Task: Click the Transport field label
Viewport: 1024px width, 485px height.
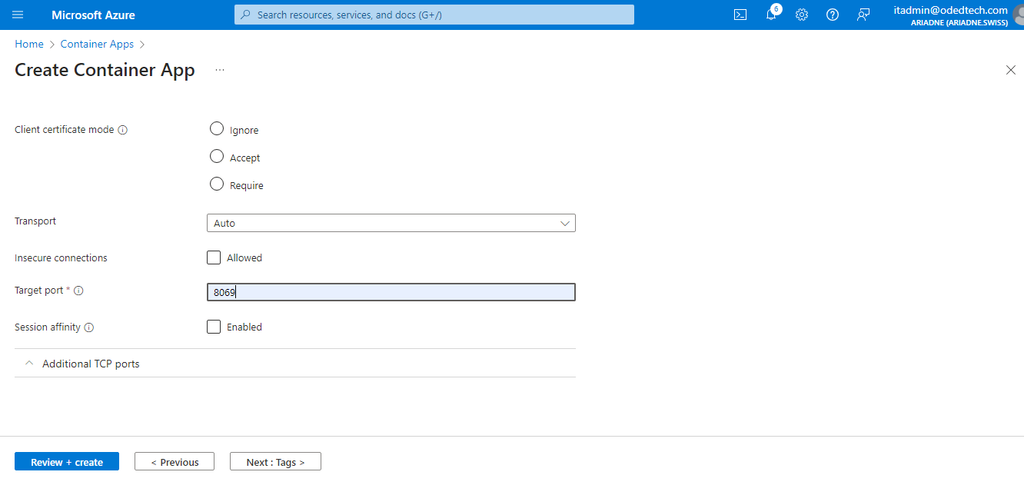Action: pyautogui.click(x=35, y=221)
